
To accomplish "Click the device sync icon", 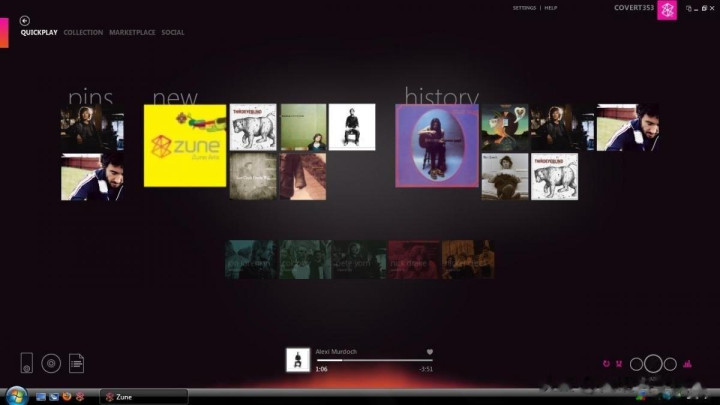I will click(x=27, y=363).
